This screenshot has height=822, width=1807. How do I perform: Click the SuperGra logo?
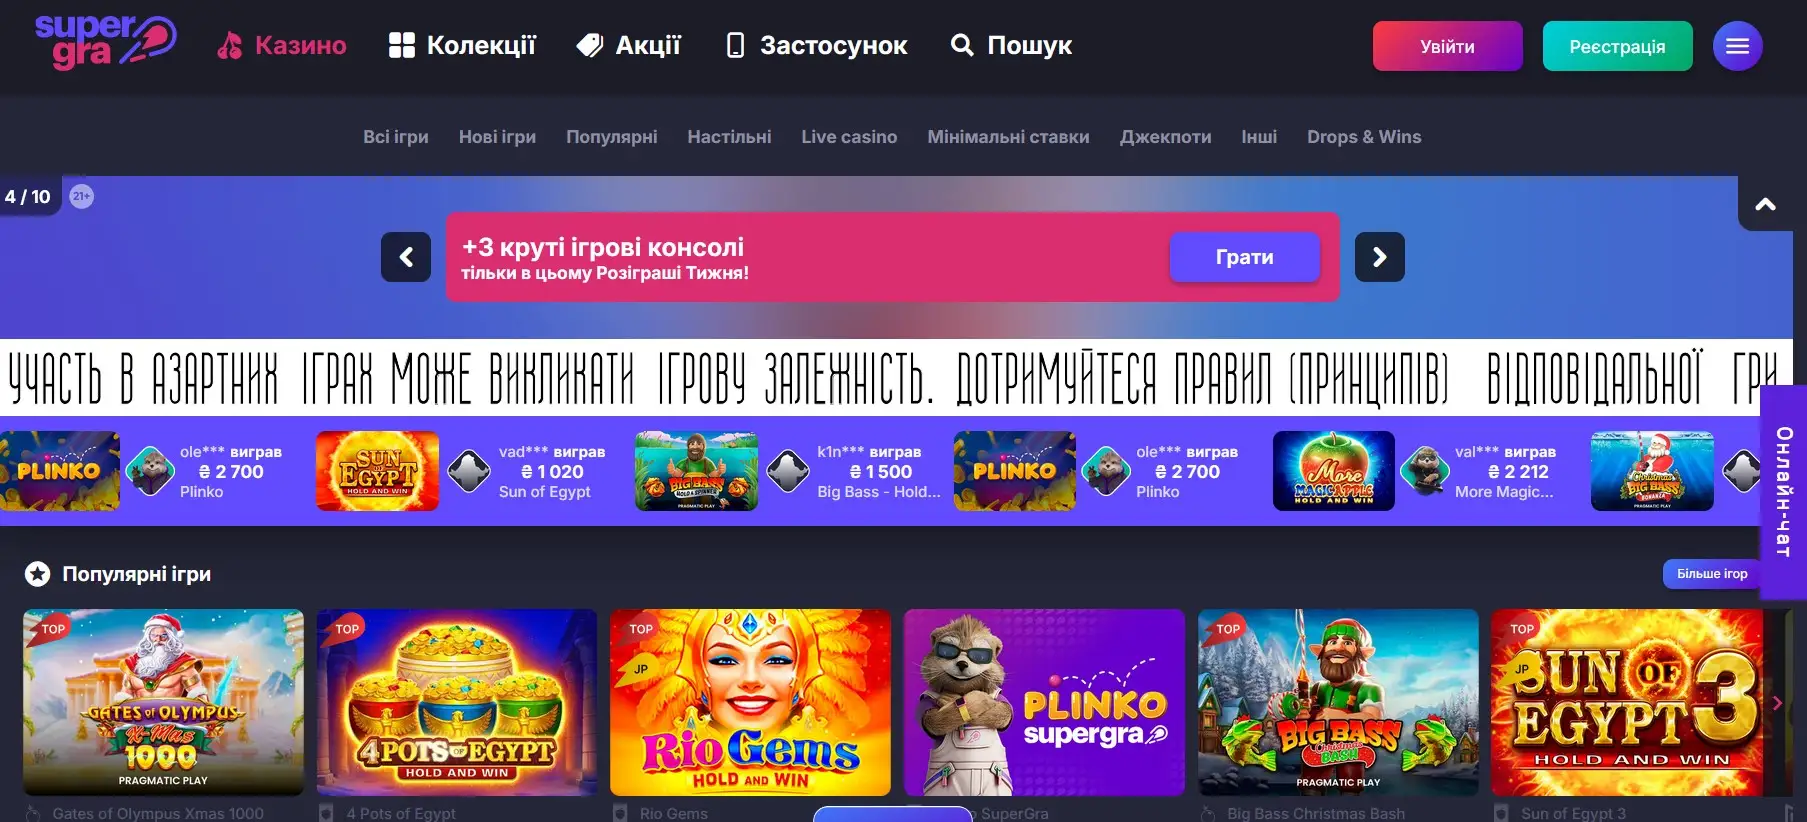[x=106, y=42]
